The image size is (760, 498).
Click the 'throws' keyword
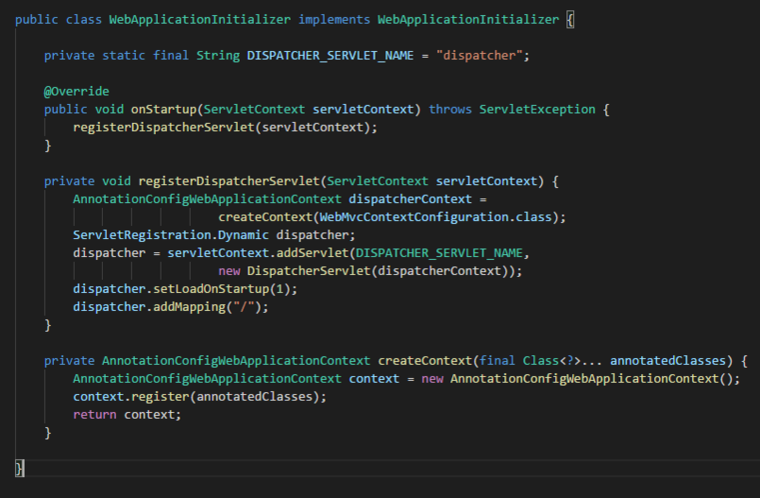450,110
